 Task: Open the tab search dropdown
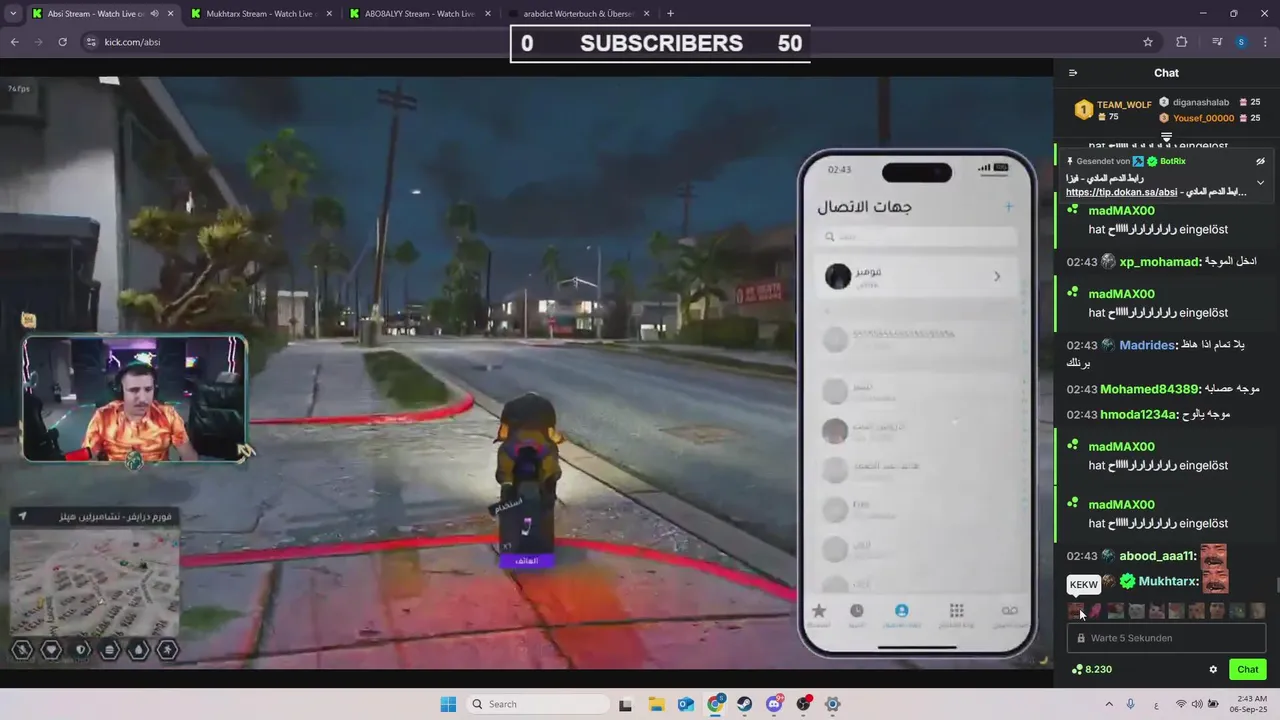[12, 14]
